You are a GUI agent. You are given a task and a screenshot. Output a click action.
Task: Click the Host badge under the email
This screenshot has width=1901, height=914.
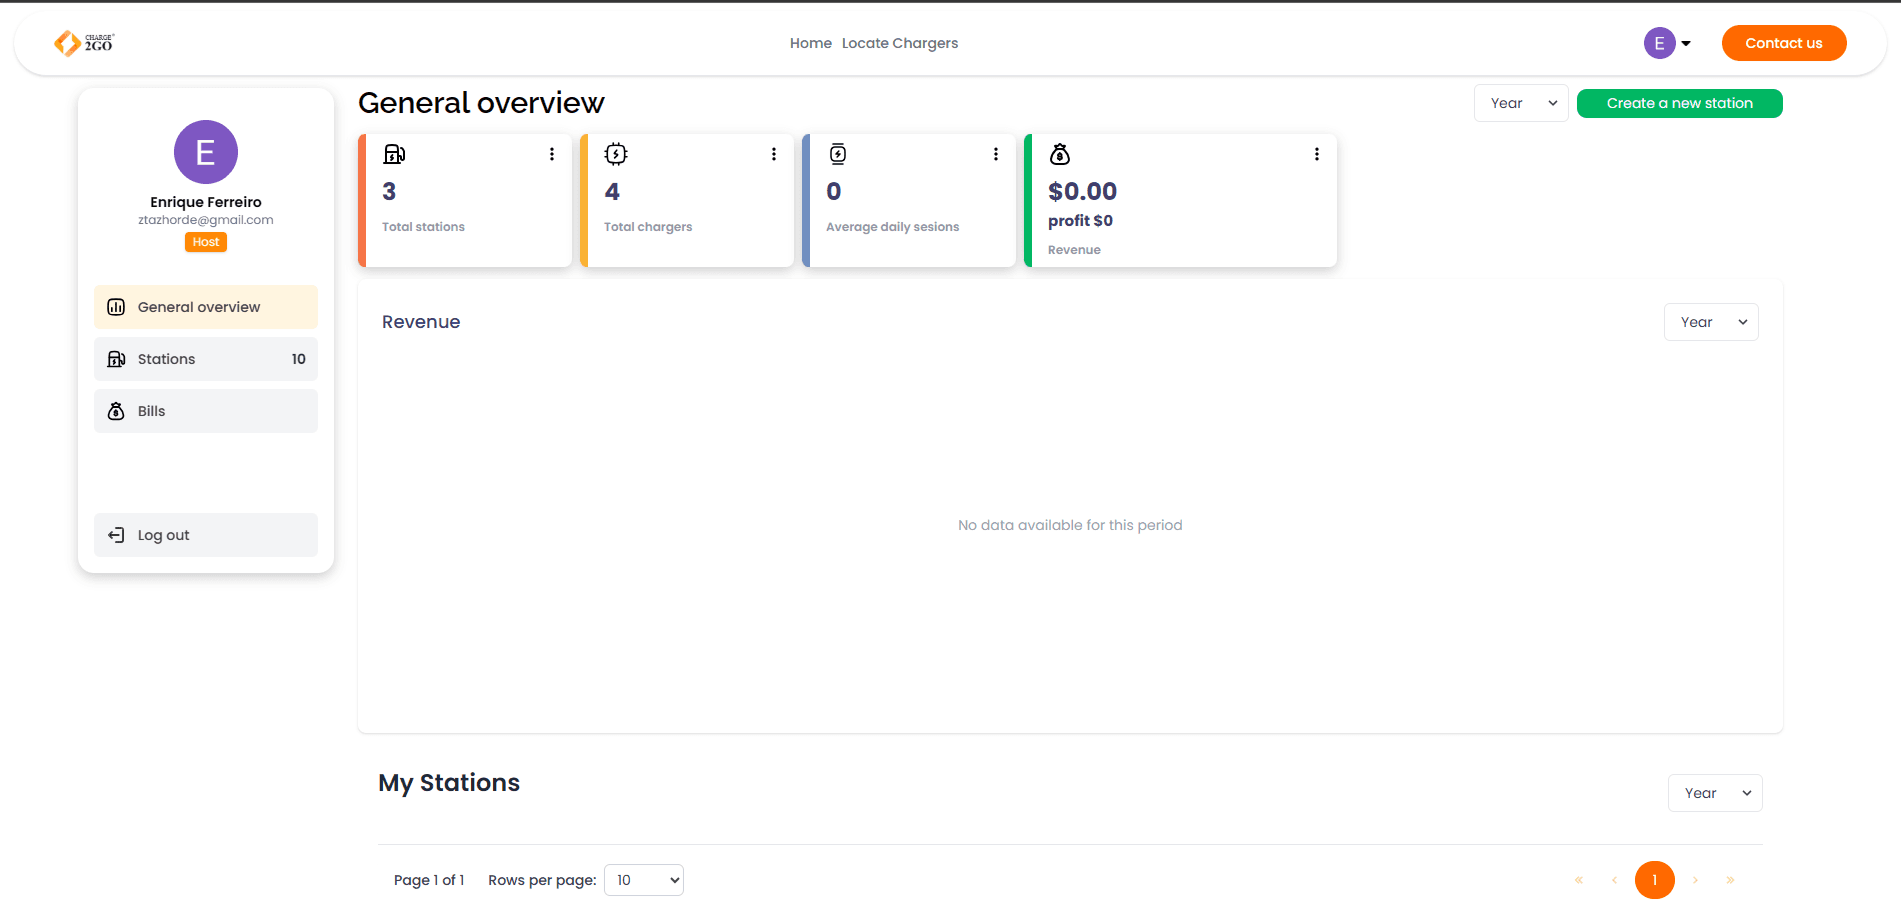pos(206,242)
